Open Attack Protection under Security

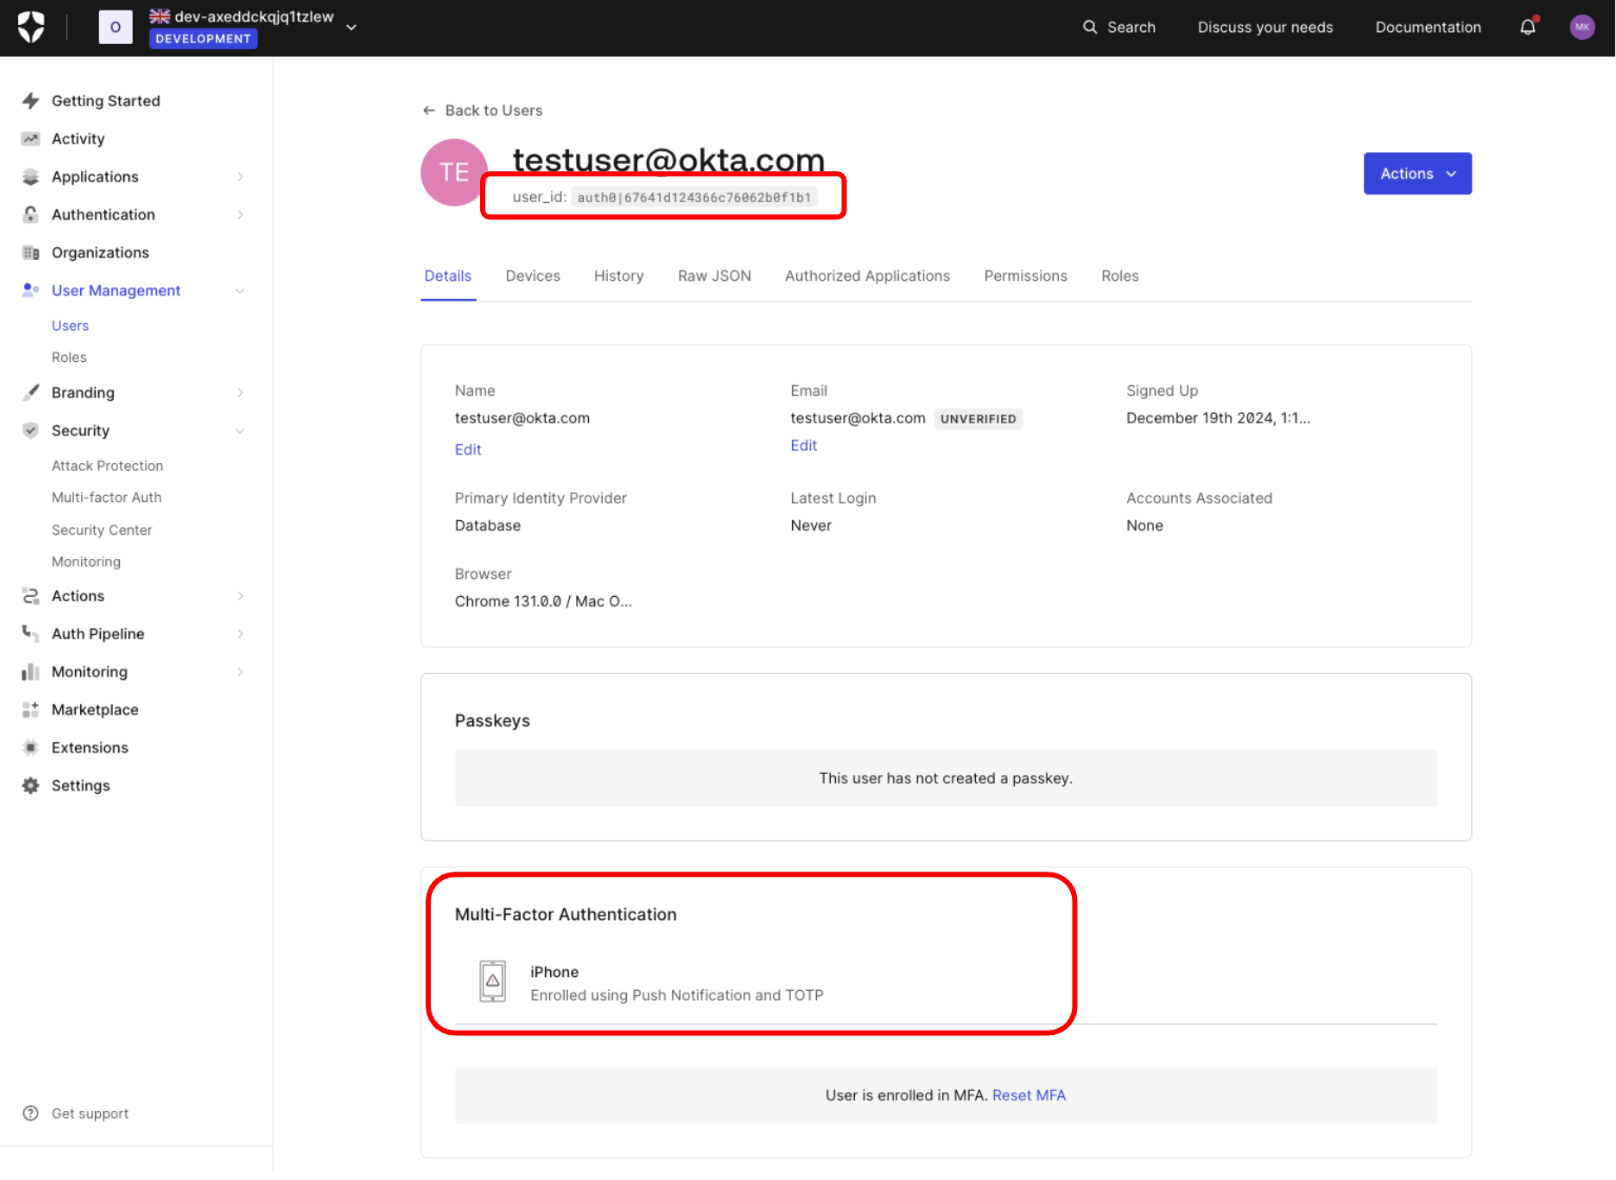click(x=107, y=466)
